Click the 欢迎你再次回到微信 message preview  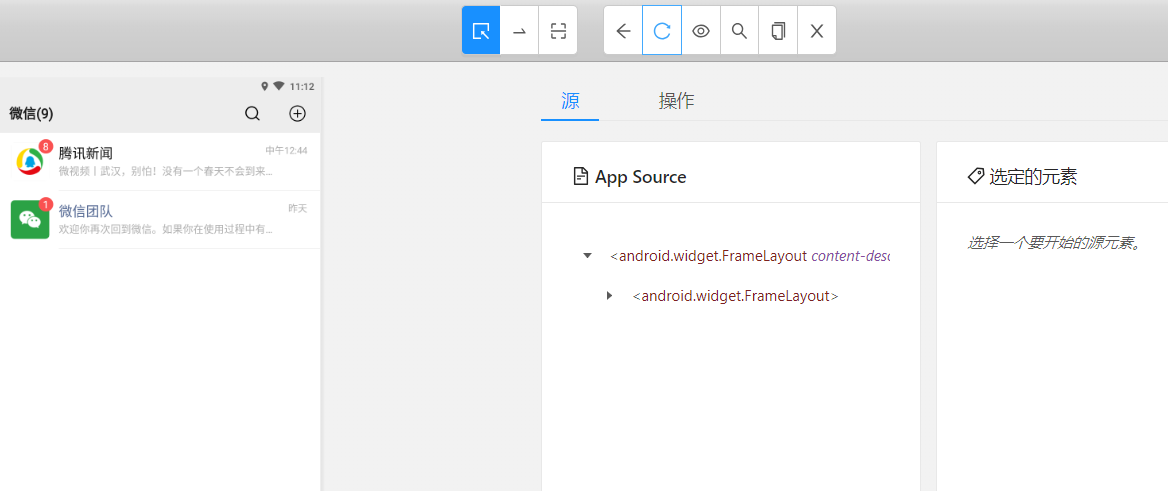tap(165, 229)
